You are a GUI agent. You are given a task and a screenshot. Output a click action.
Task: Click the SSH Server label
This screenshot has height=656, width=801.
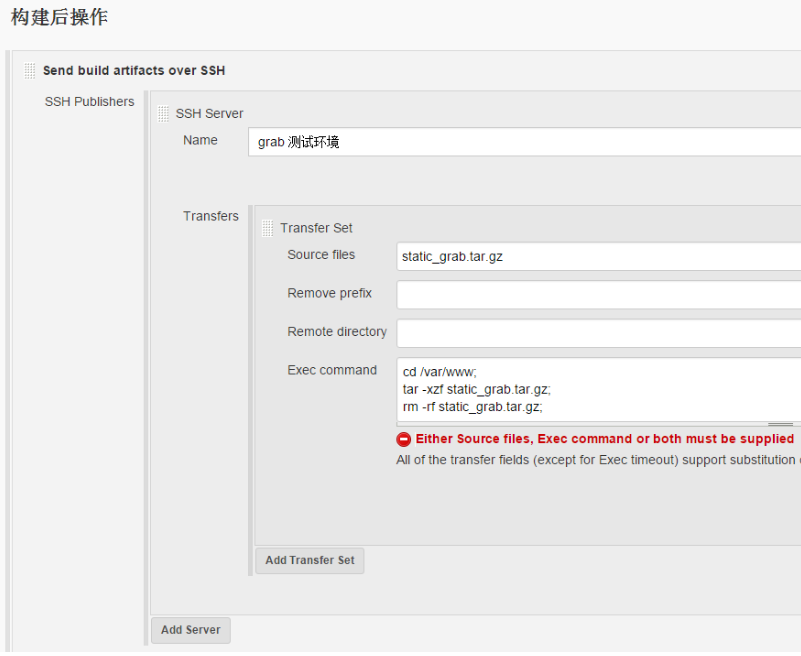pos(209,113)
